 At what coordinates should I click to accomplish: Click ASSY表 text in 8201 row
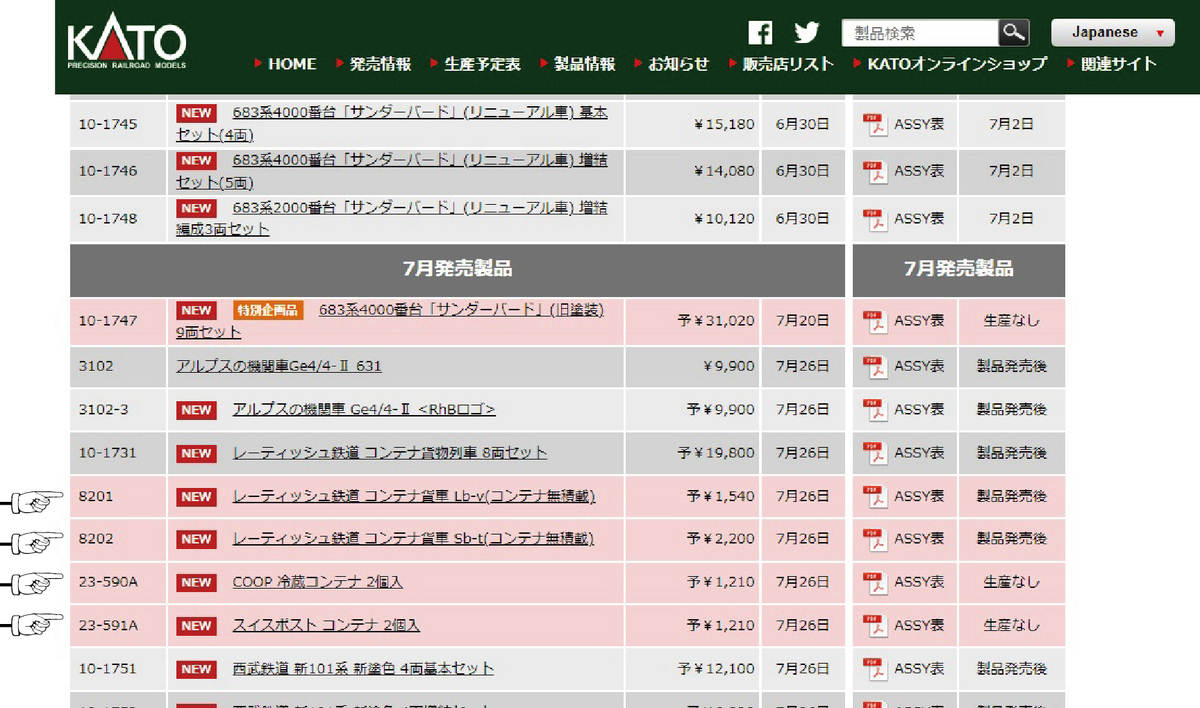click(x=919, y=496)
